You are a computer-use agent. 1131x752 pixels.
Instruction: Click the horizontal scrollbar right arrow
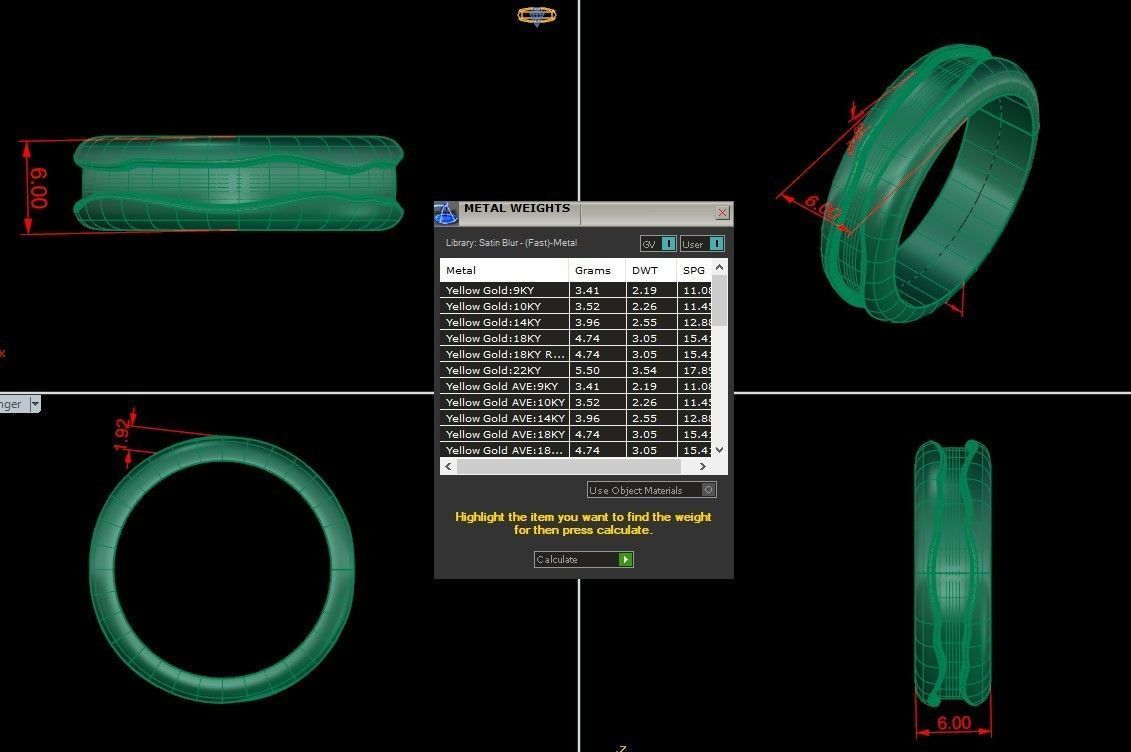(x=703, y=466)
